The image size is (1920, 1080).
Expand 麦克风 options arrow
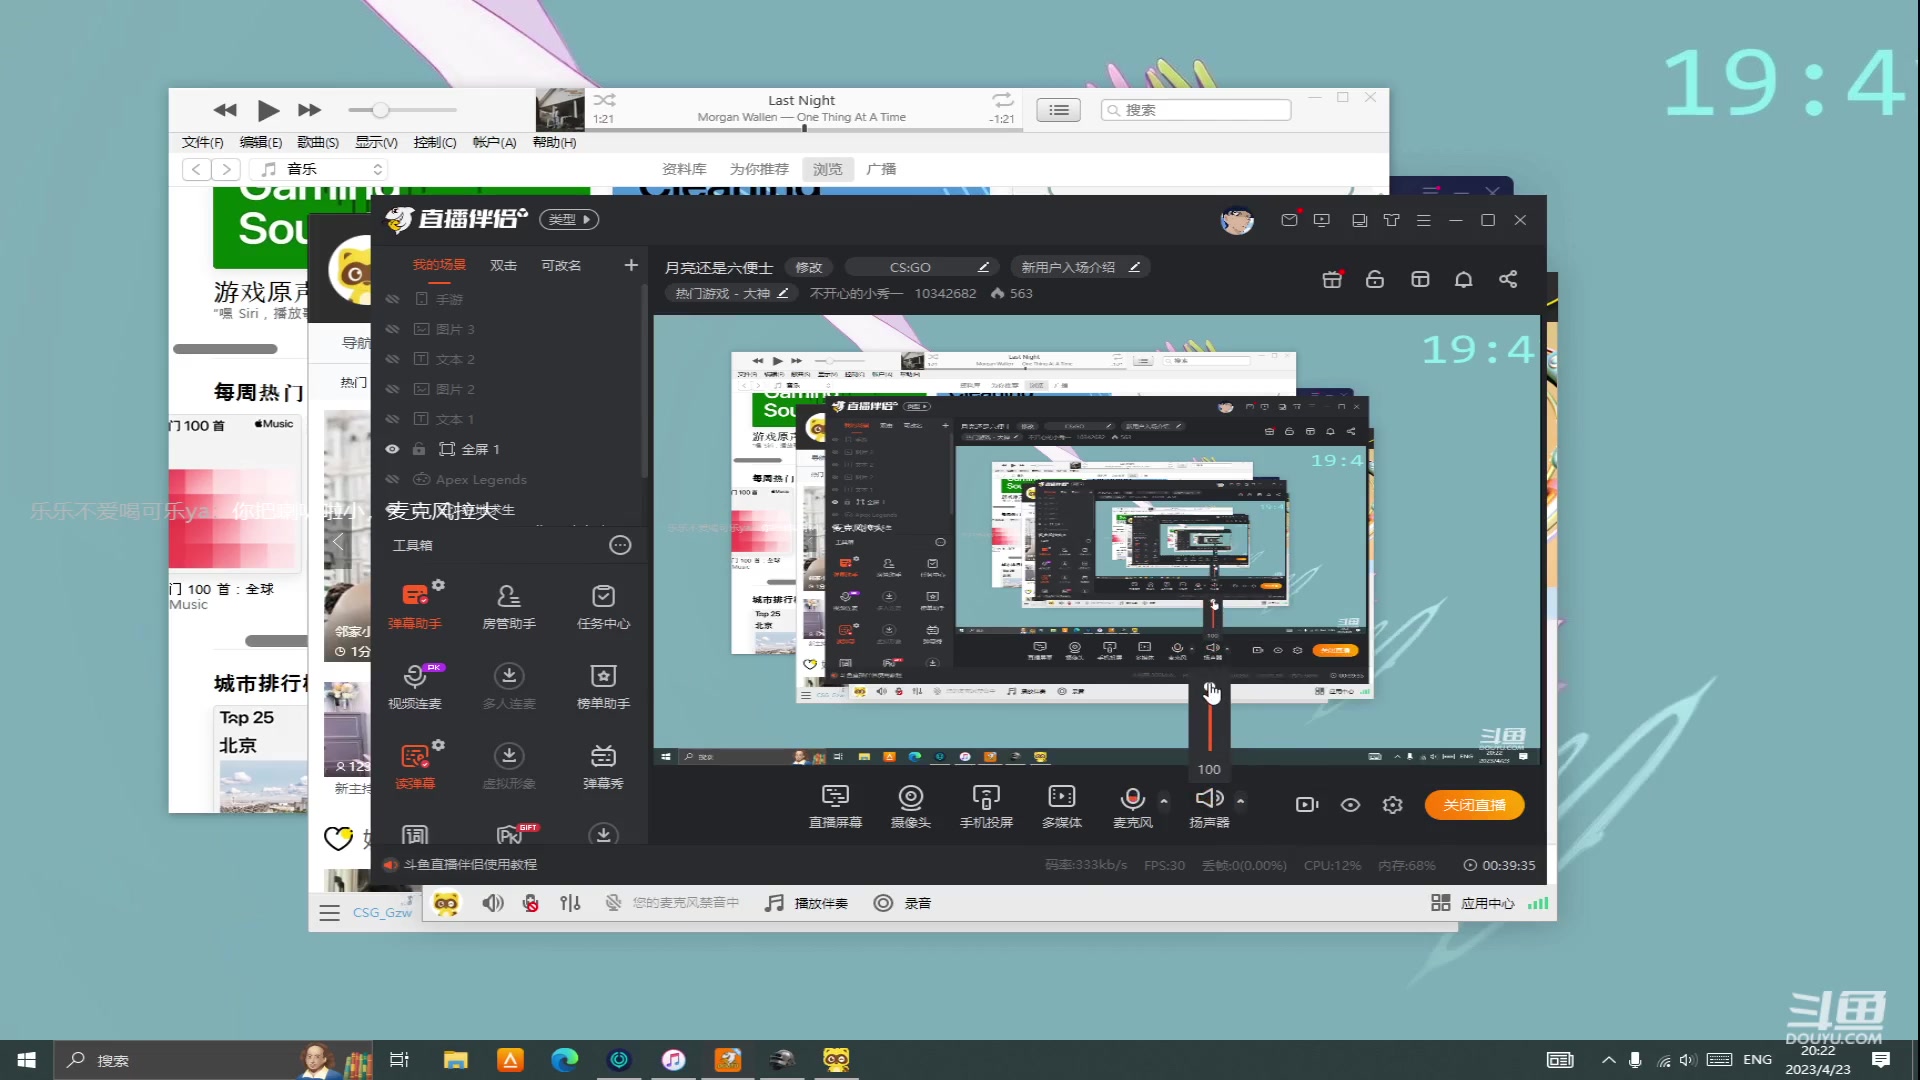coord(1163,801)
